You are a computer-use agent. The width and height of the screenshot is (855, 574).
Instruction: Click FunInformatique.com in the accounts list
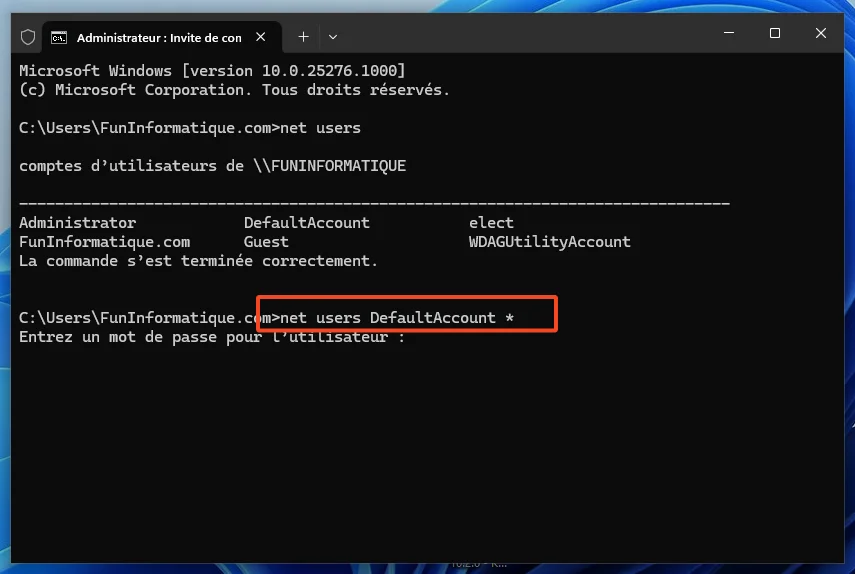point(104,241)
